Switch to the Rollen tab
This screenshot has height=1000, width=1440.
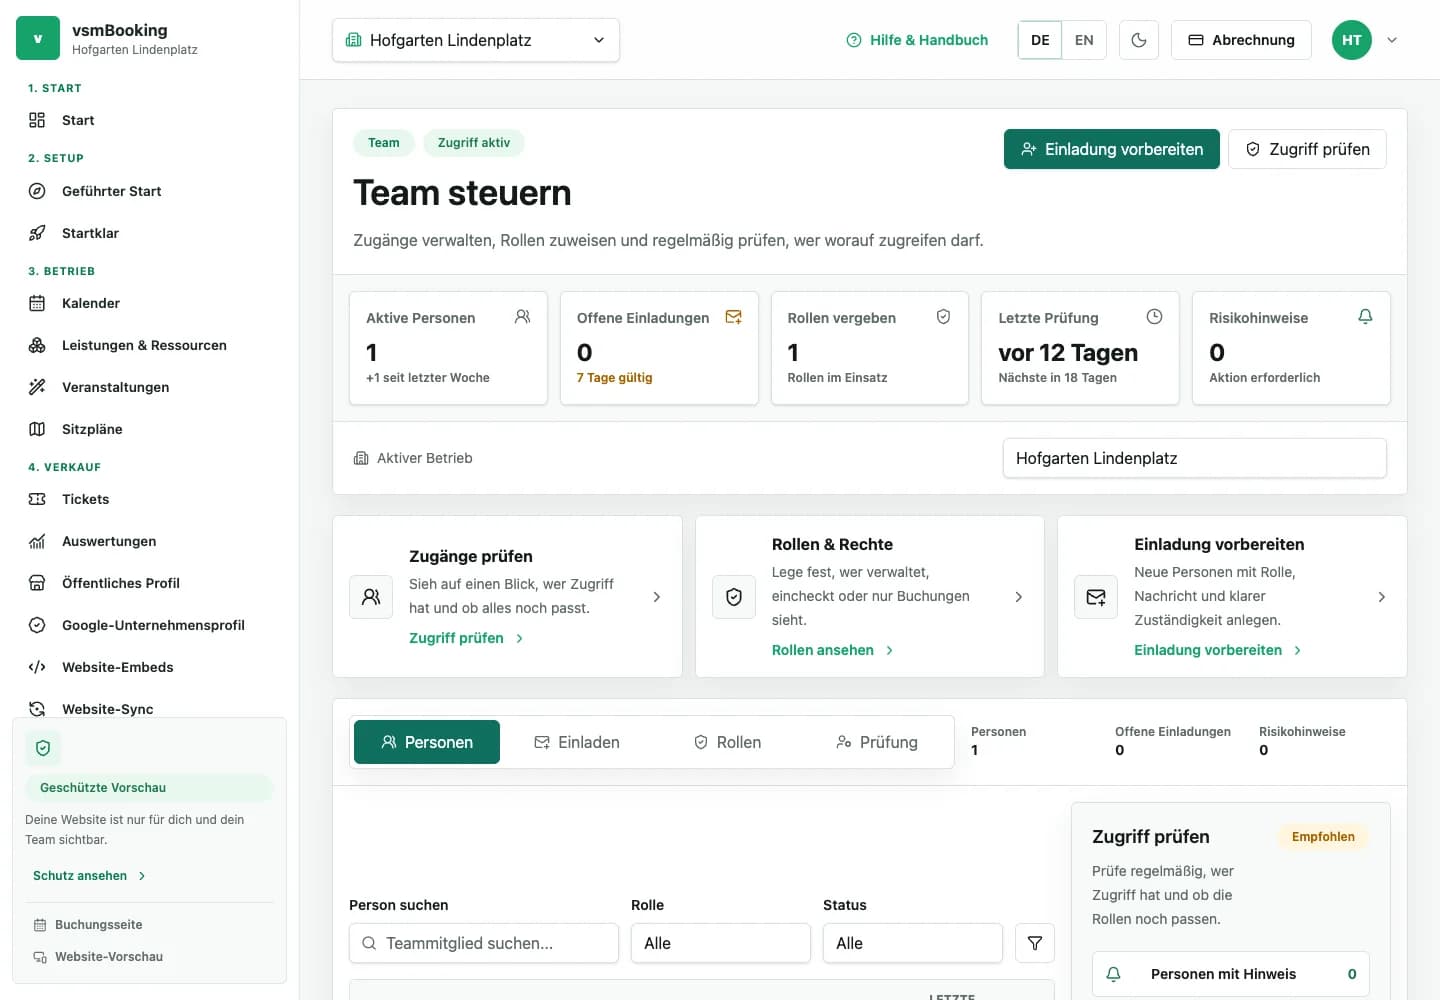click(x=727, y=742)
